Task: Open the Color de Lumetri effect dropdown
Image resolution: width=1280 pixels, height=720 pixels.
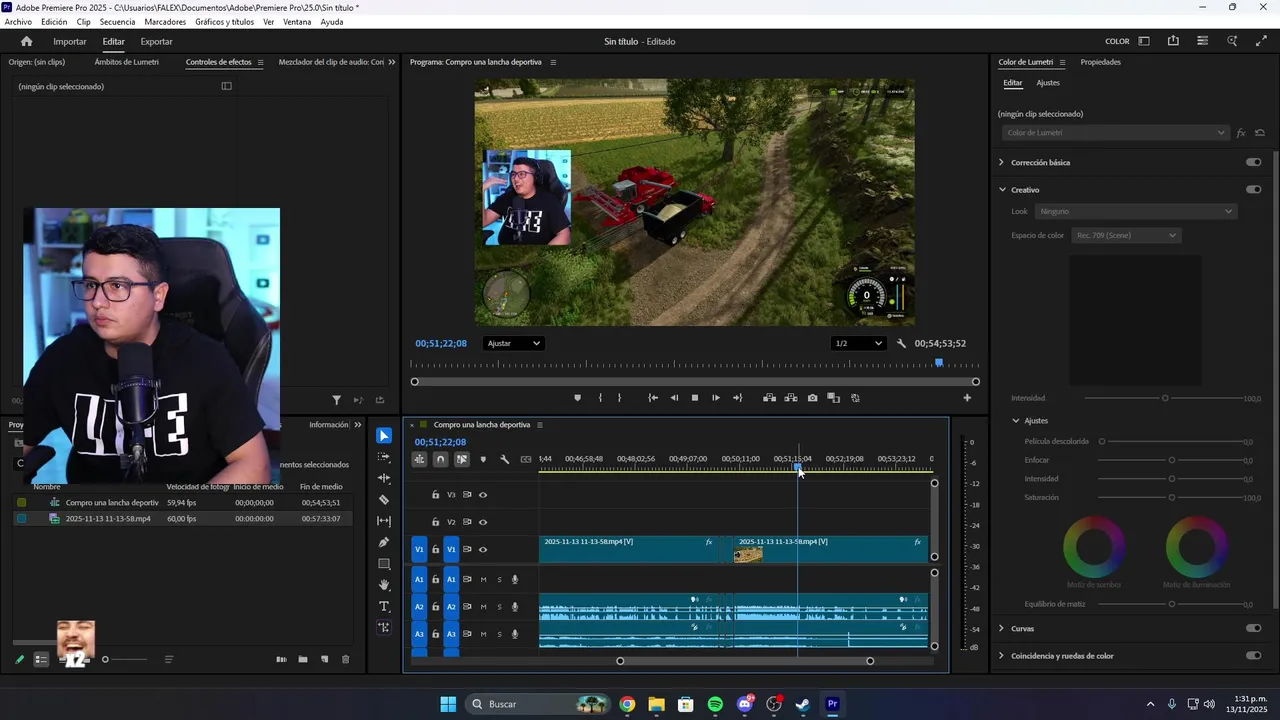Action: [1115, 133]
